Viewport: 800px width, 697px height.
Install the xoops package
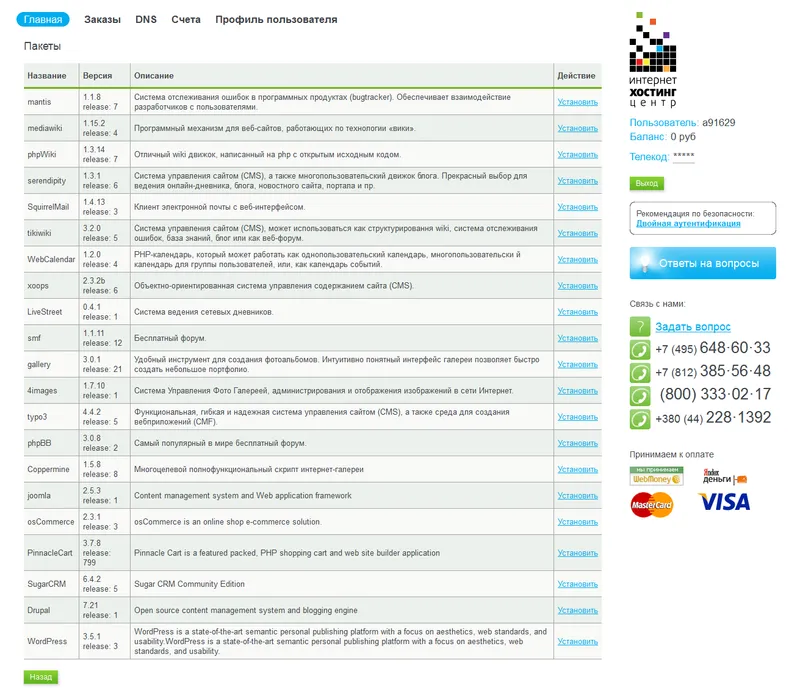(x=578, y=286)
